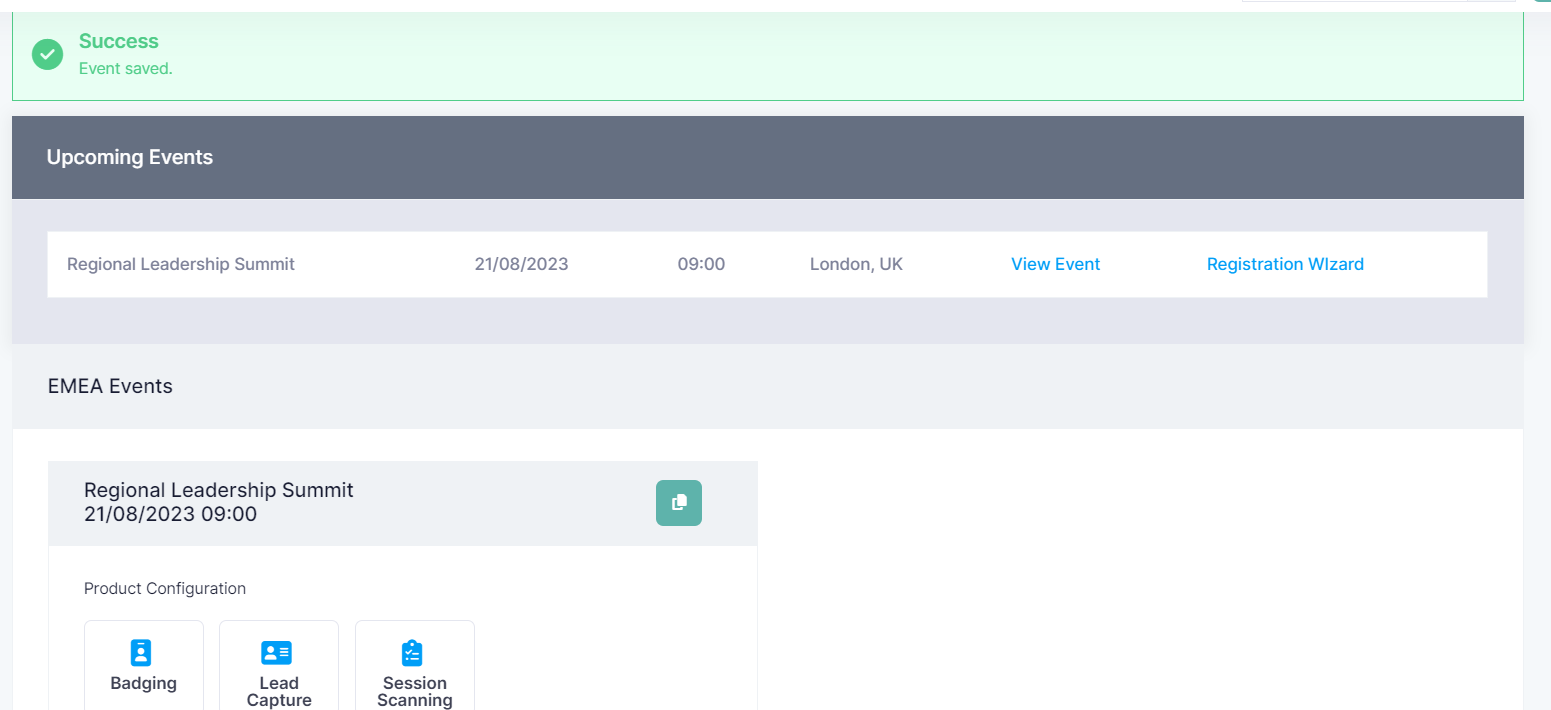Click the Lead Capture tile label
The height and width of the screenshot is (710, 1551).
click(x=279, y=691)
